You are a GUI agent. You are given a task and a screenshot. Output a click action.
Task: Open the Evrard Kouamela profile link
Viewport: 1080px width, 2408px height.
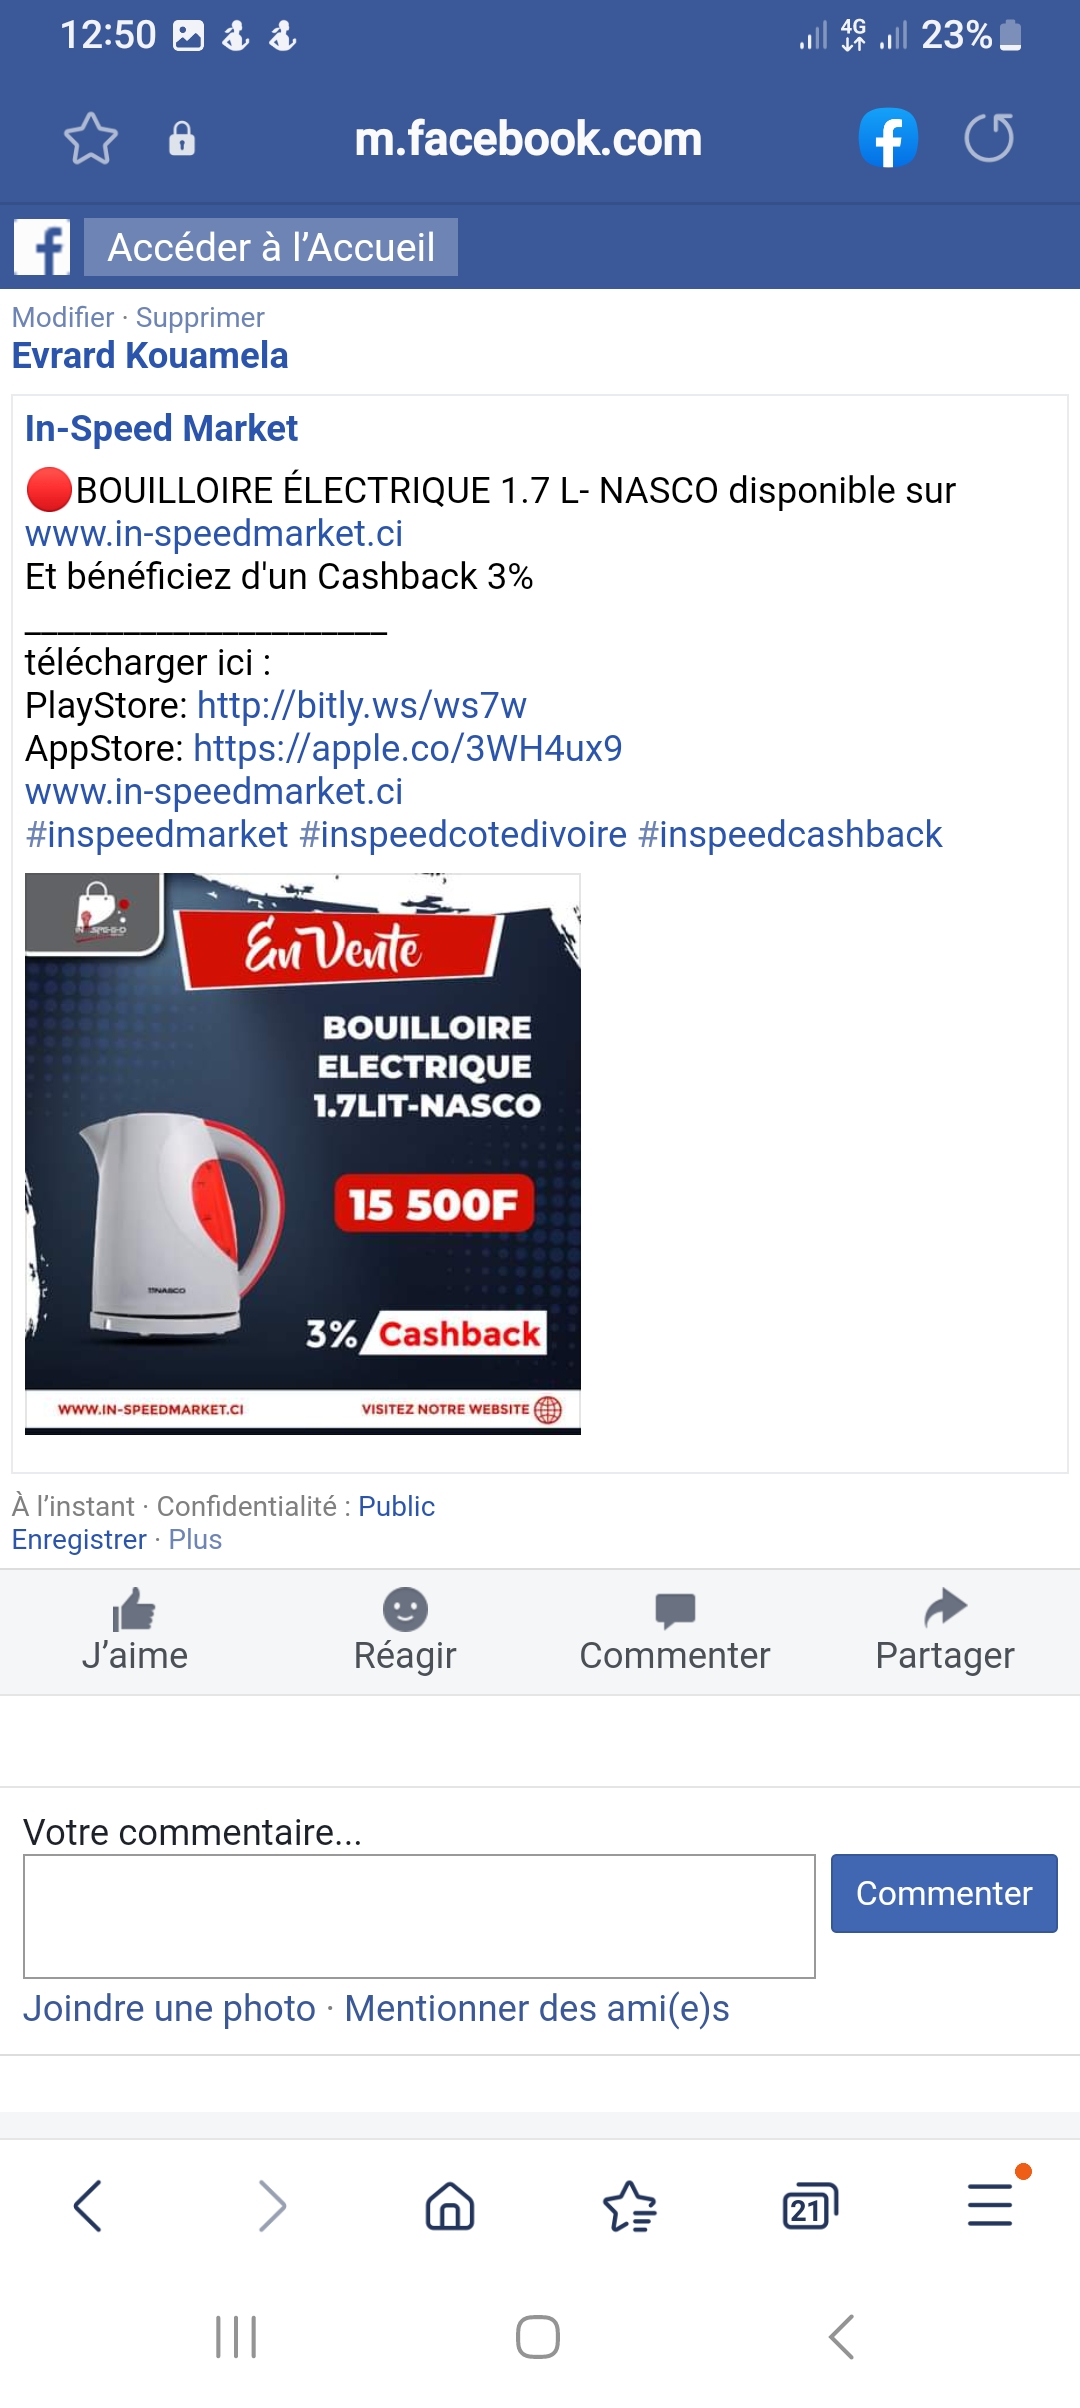[150, 356]
